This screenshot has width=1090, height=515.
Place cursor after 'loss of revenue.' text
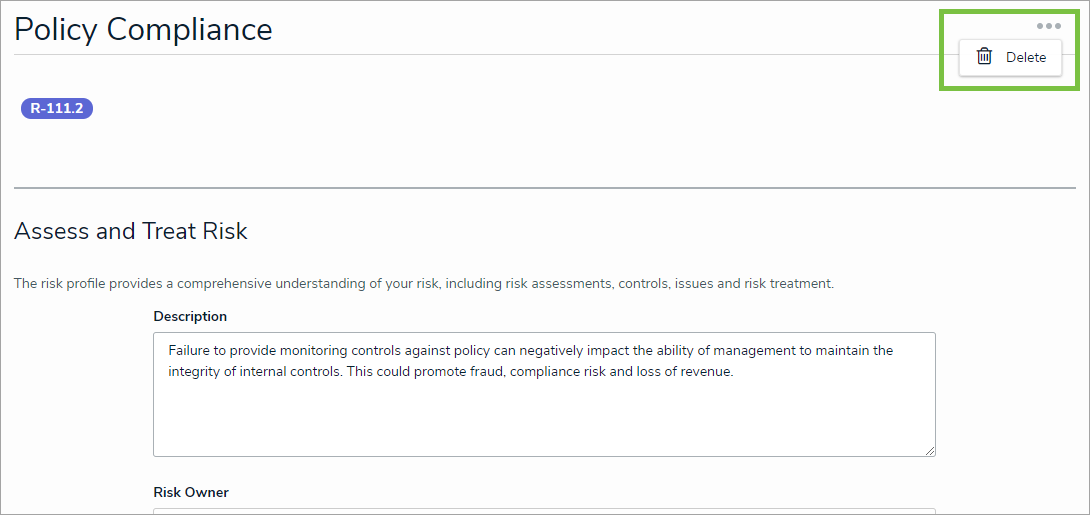735,371
